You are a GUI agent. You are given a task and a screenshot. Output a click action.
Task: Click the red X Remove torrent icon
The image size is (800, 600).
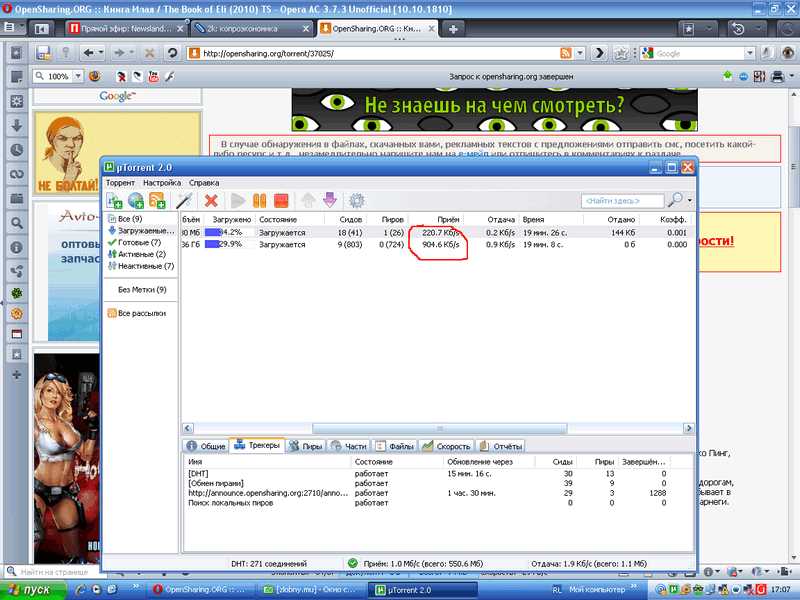tap(211, 201)
